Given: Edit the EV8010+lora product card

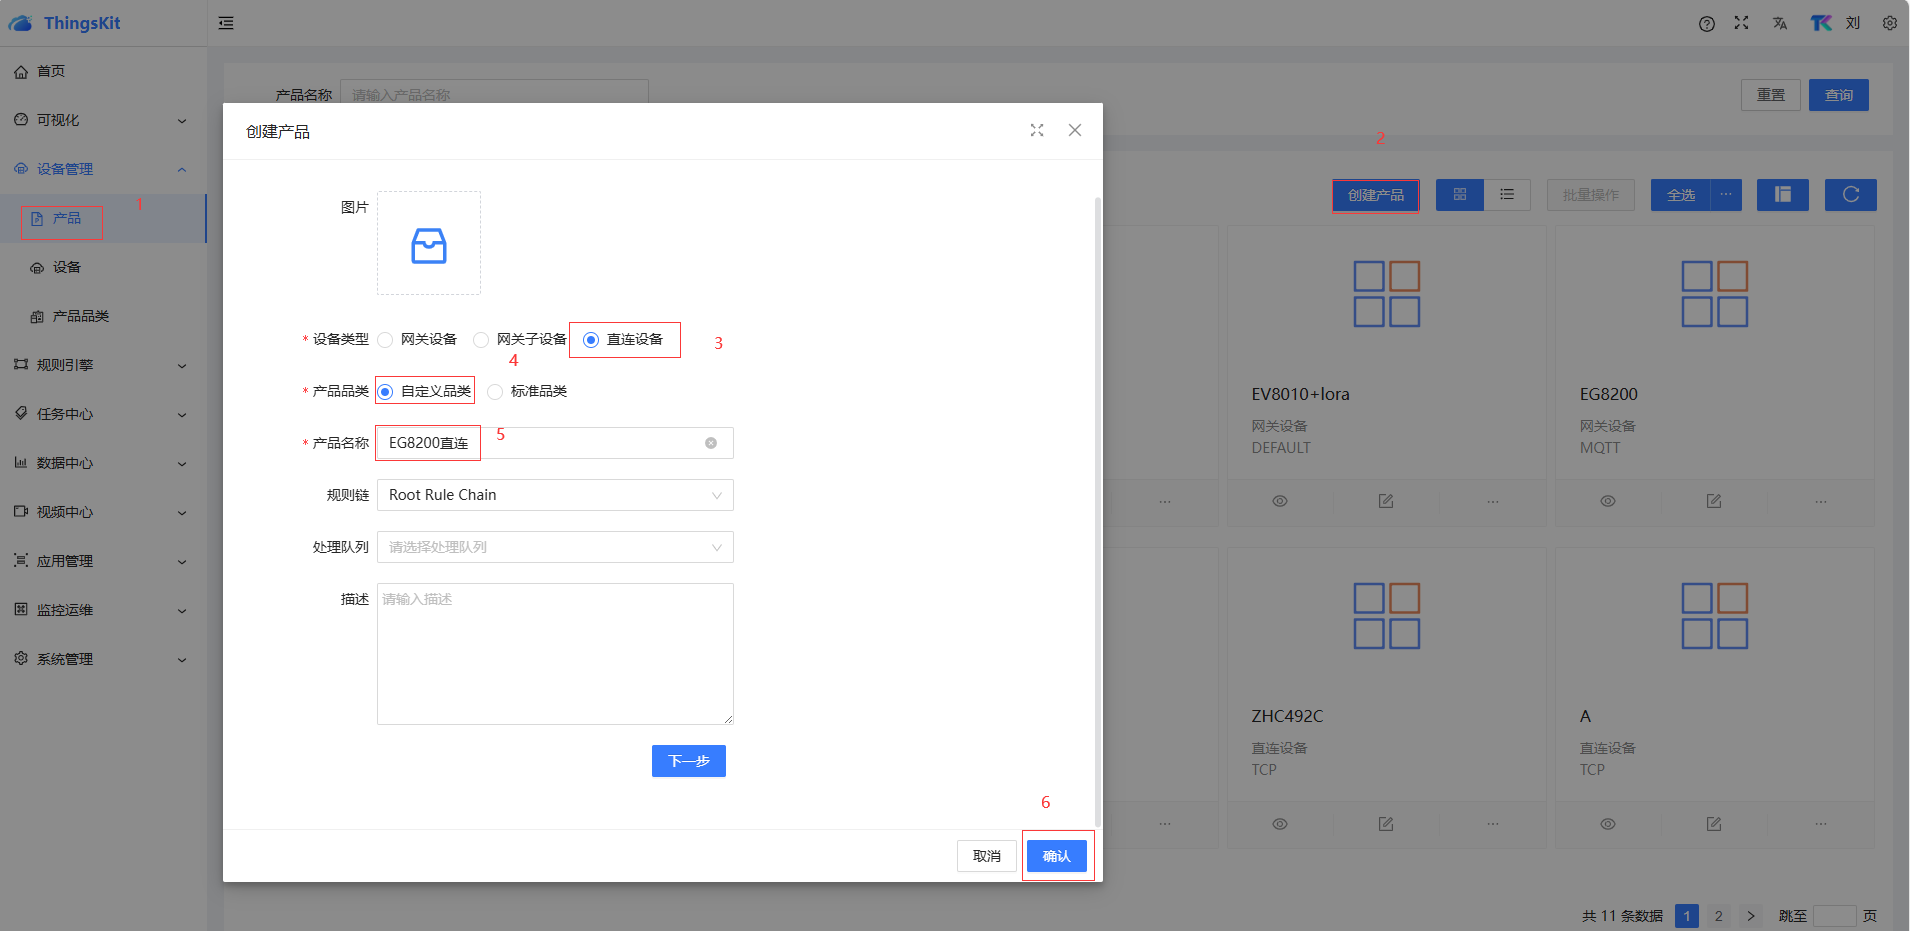Looking at the screenshot, I should pyautogui.click(x=1385, y=501).
